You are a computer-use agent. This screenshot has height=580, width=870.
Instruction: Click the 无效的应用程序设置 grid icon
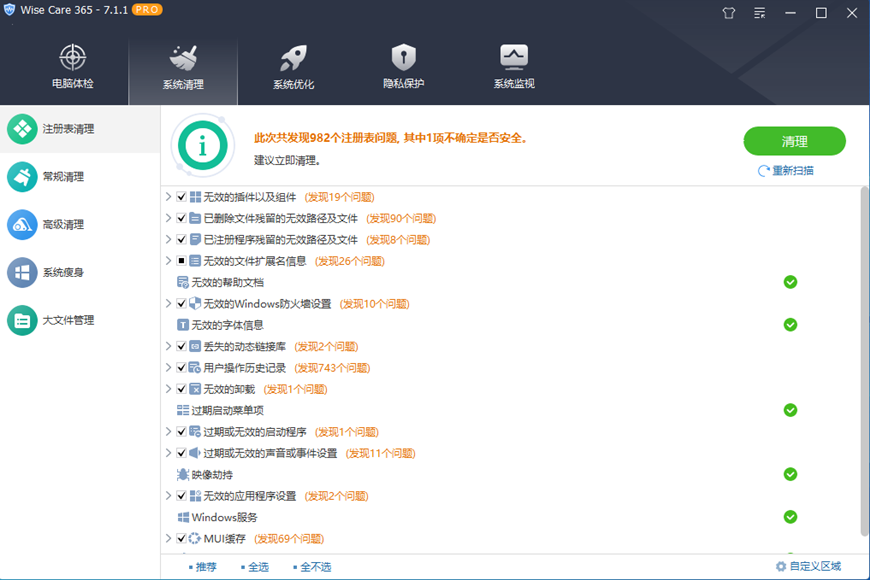pos(195,496)
